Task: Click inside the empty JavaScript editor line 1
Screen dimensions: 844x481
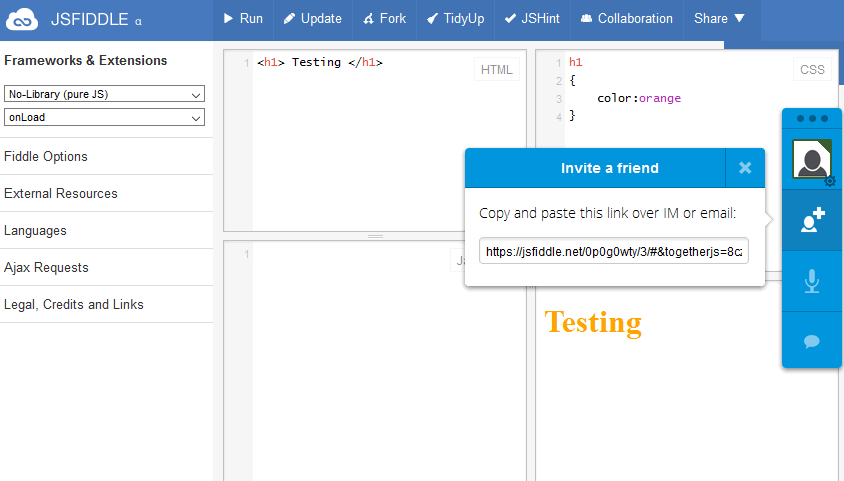Action: pyautogui.click(x=355, y=254)
